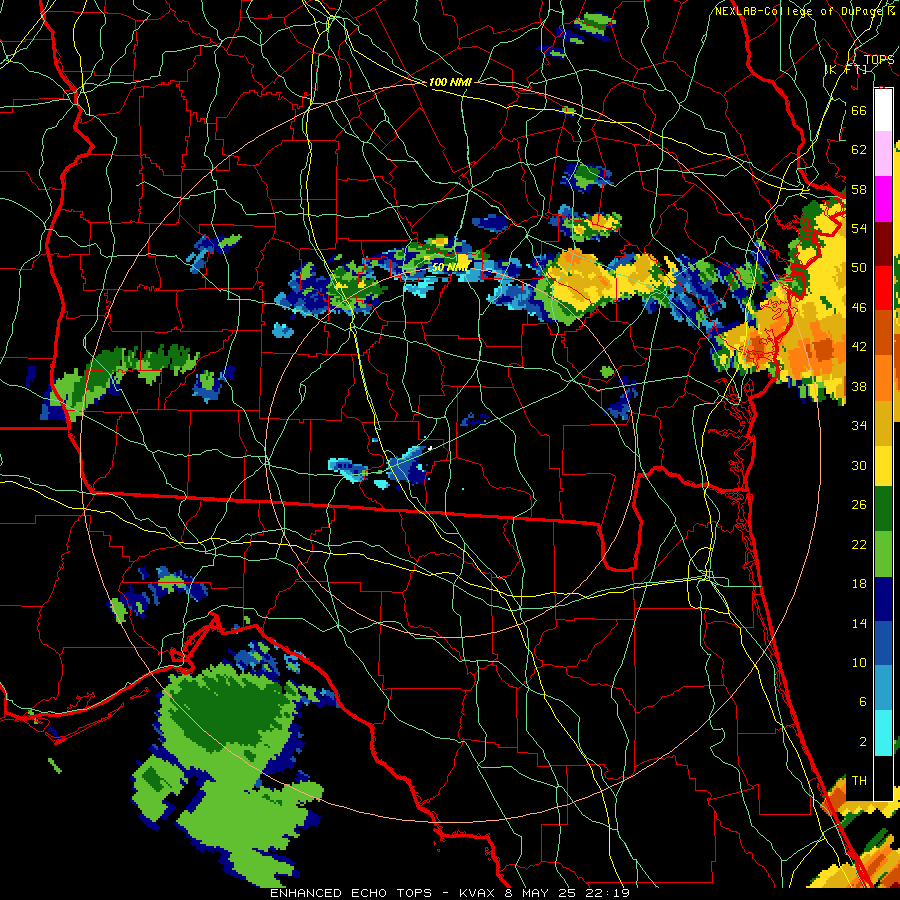
Task: Click the legend value "42"
Action: (859, 347)
